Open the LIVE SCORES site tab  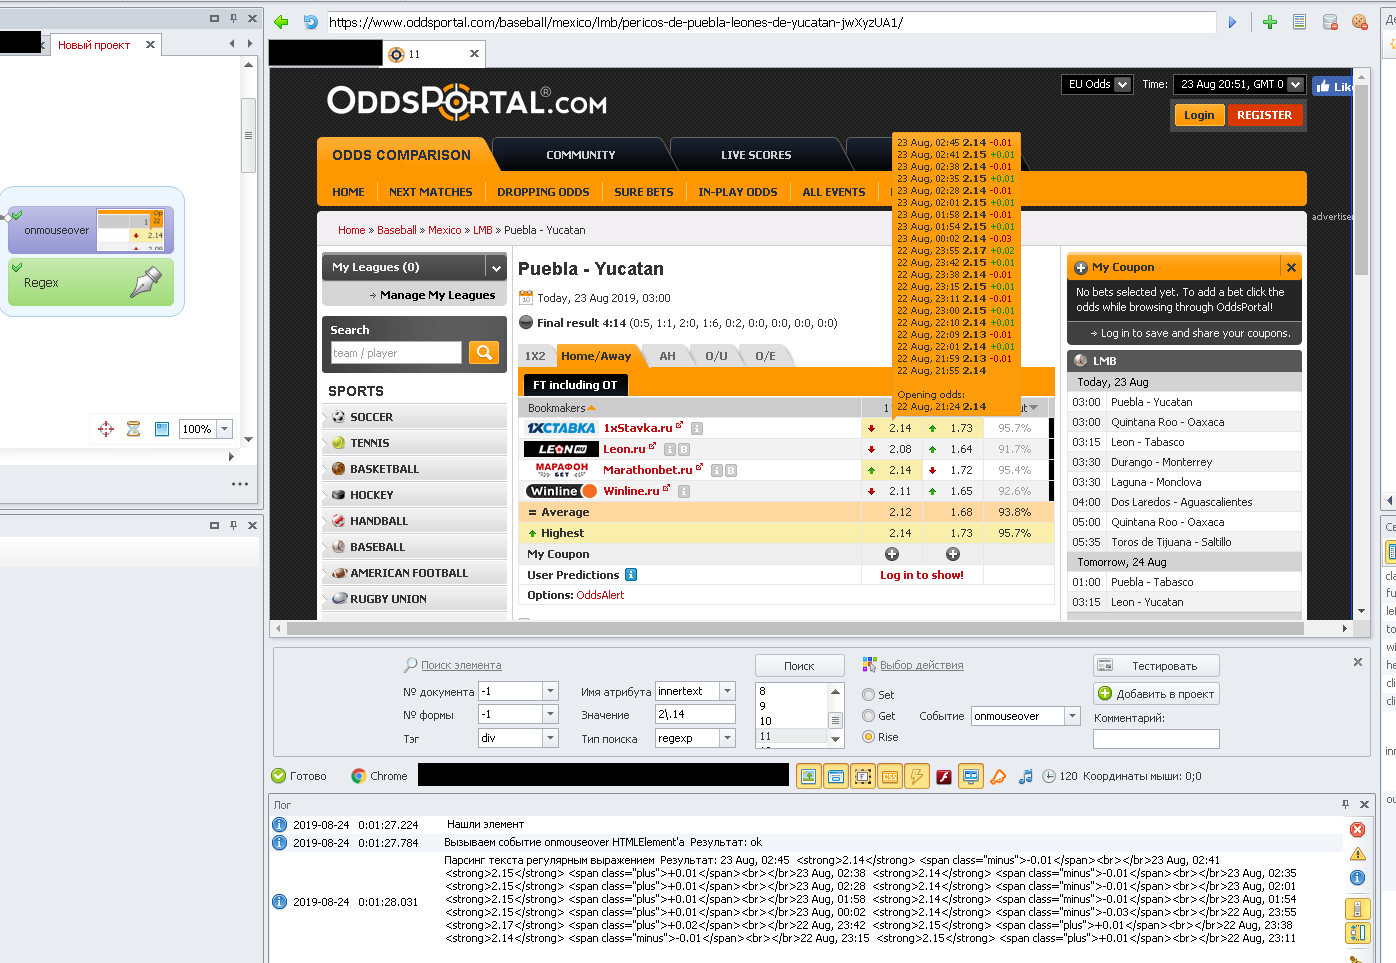(x=756, y=155)
